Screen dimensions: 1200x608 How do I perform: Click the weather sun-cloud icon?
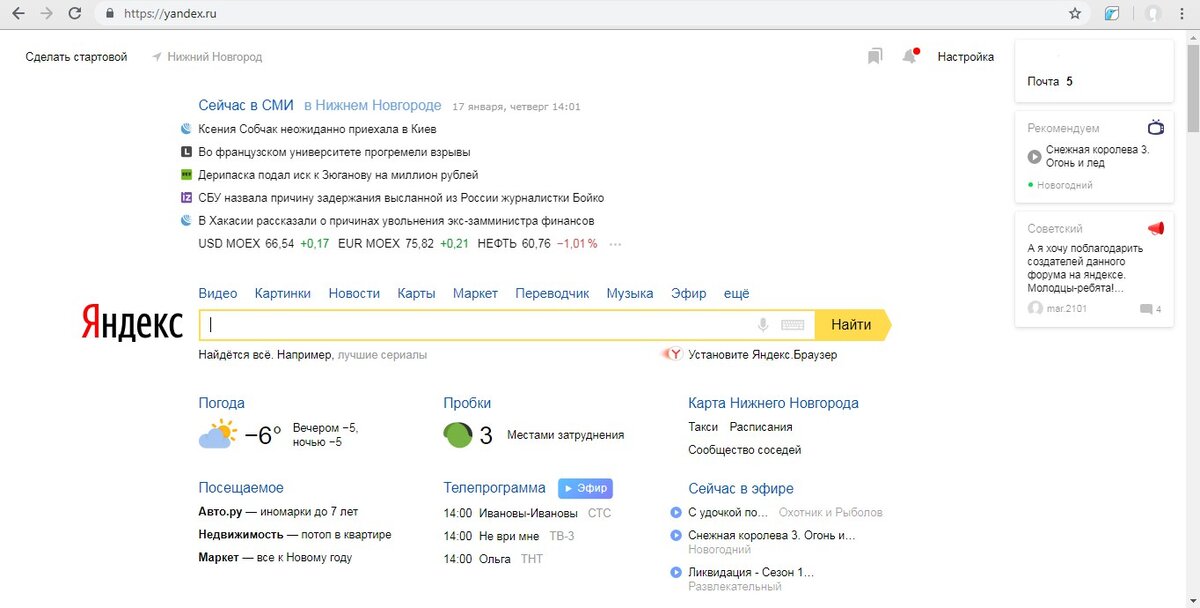point(218,435)
